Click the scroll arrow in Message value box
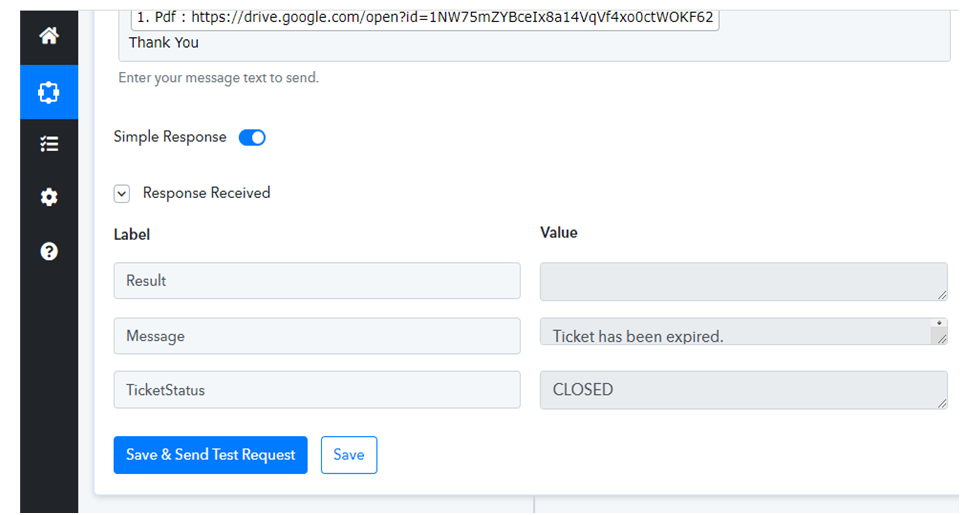Screen dimensions: 961x515 939,323
